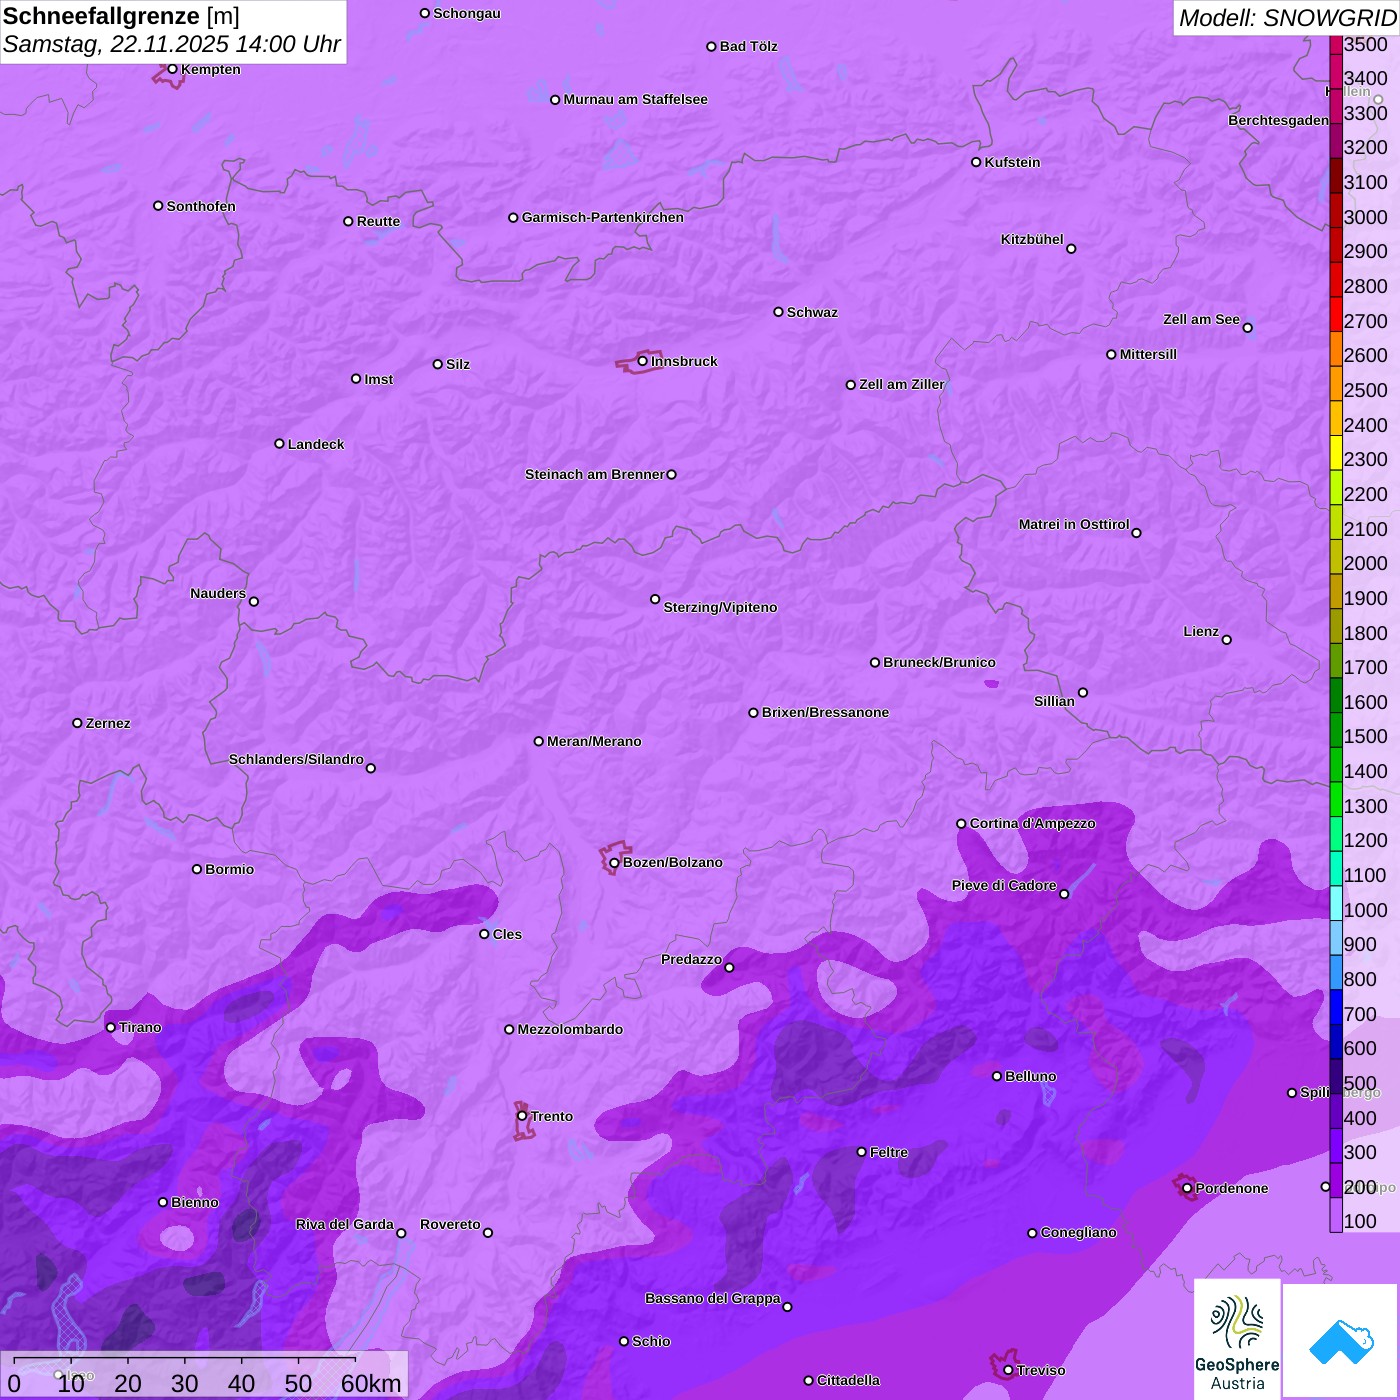Click the 1500 m green legend color

(x=1336, y=730)
